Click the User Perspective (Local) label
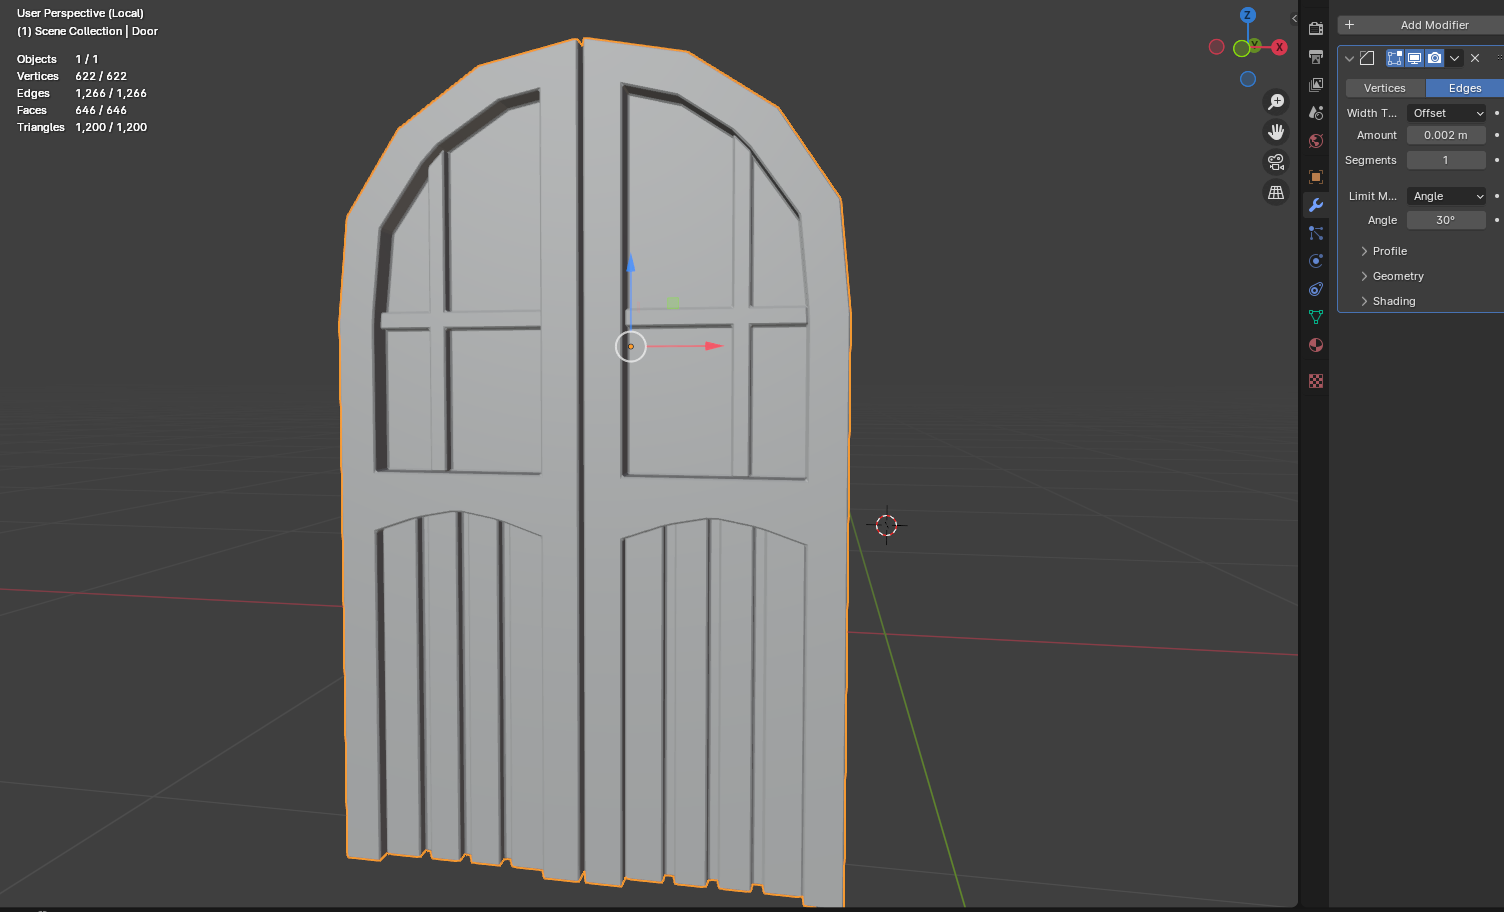 (80, 13)
